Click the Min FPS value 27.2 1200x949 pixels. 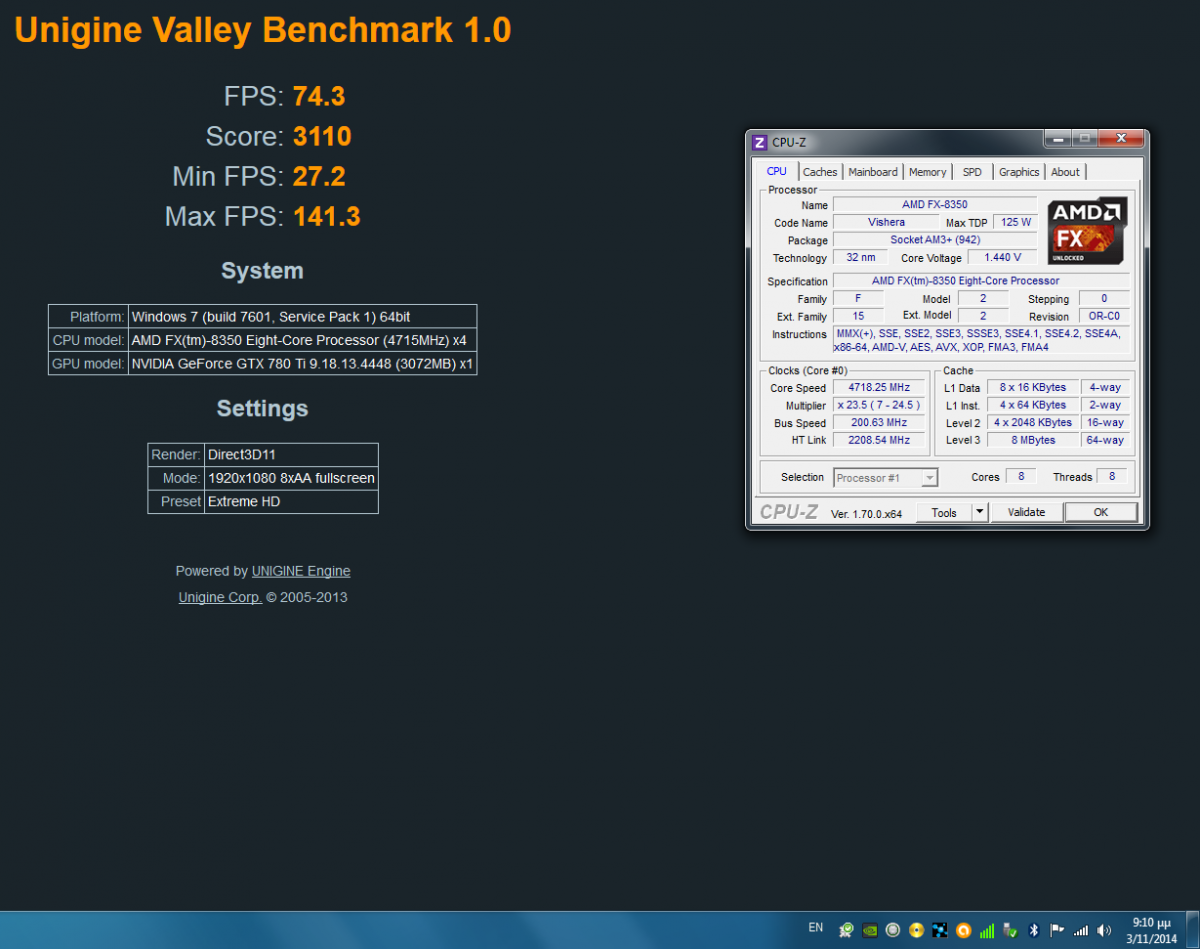point(319,177)
